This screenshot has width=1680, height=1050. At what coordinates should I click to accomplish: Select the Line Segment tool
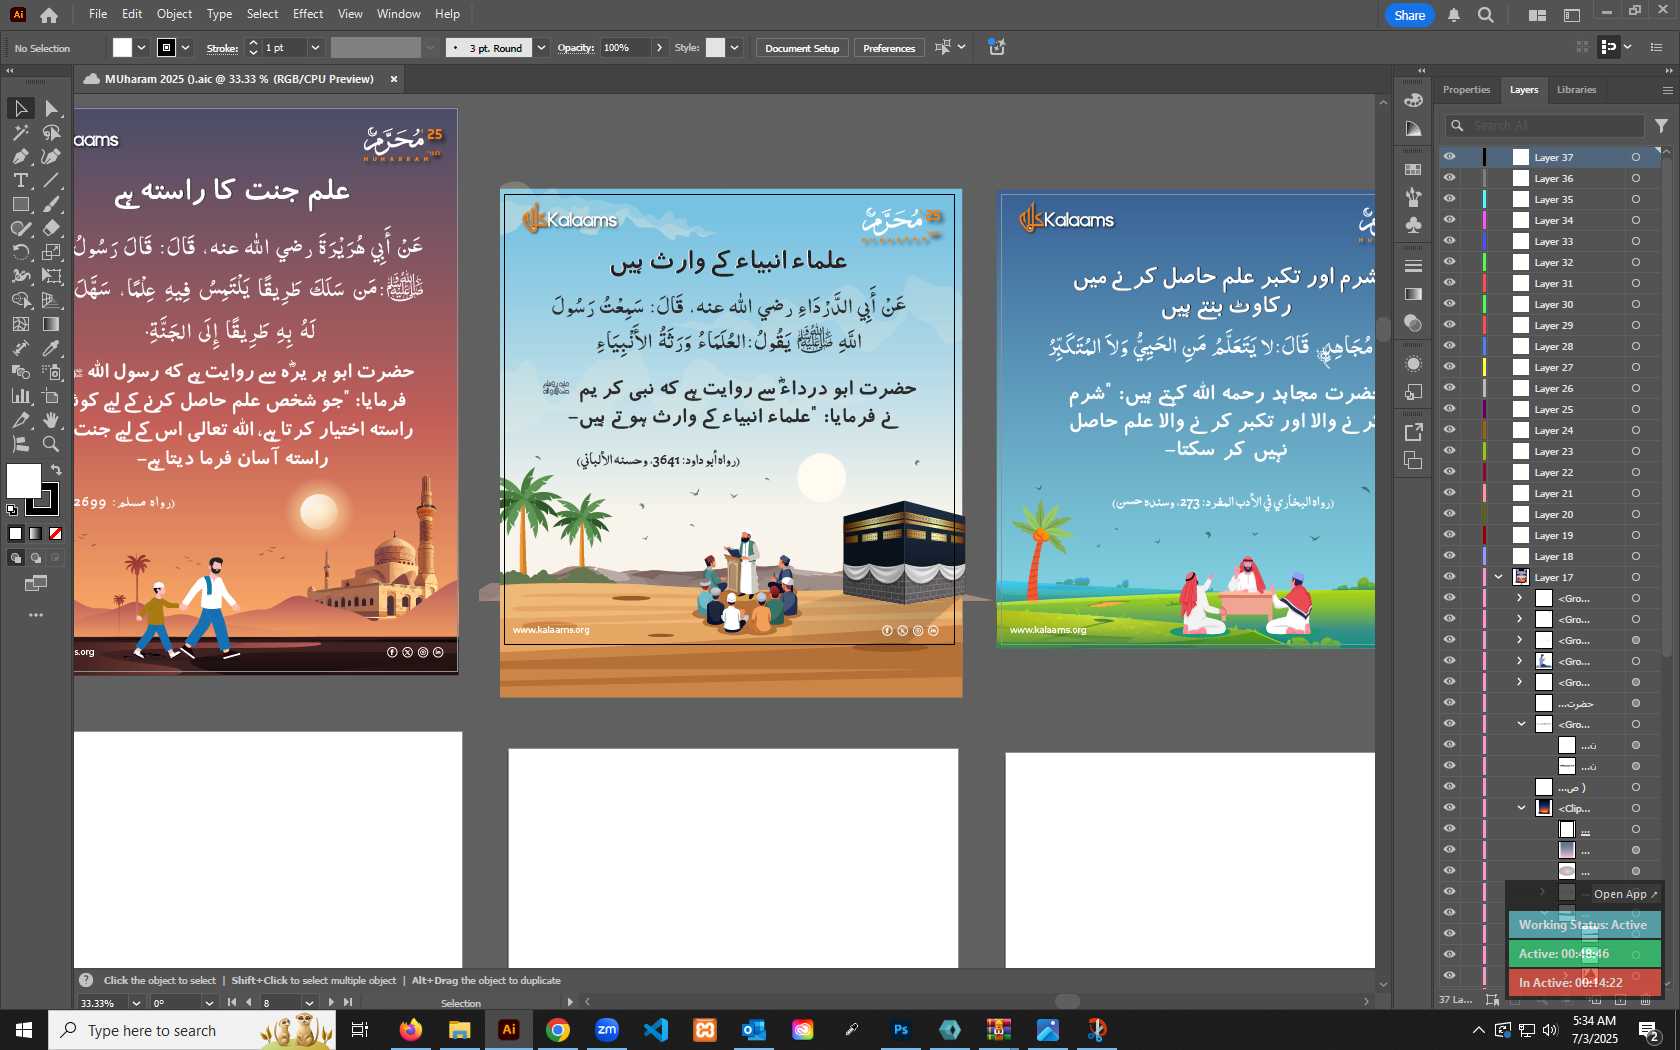[x=51, y=180]
